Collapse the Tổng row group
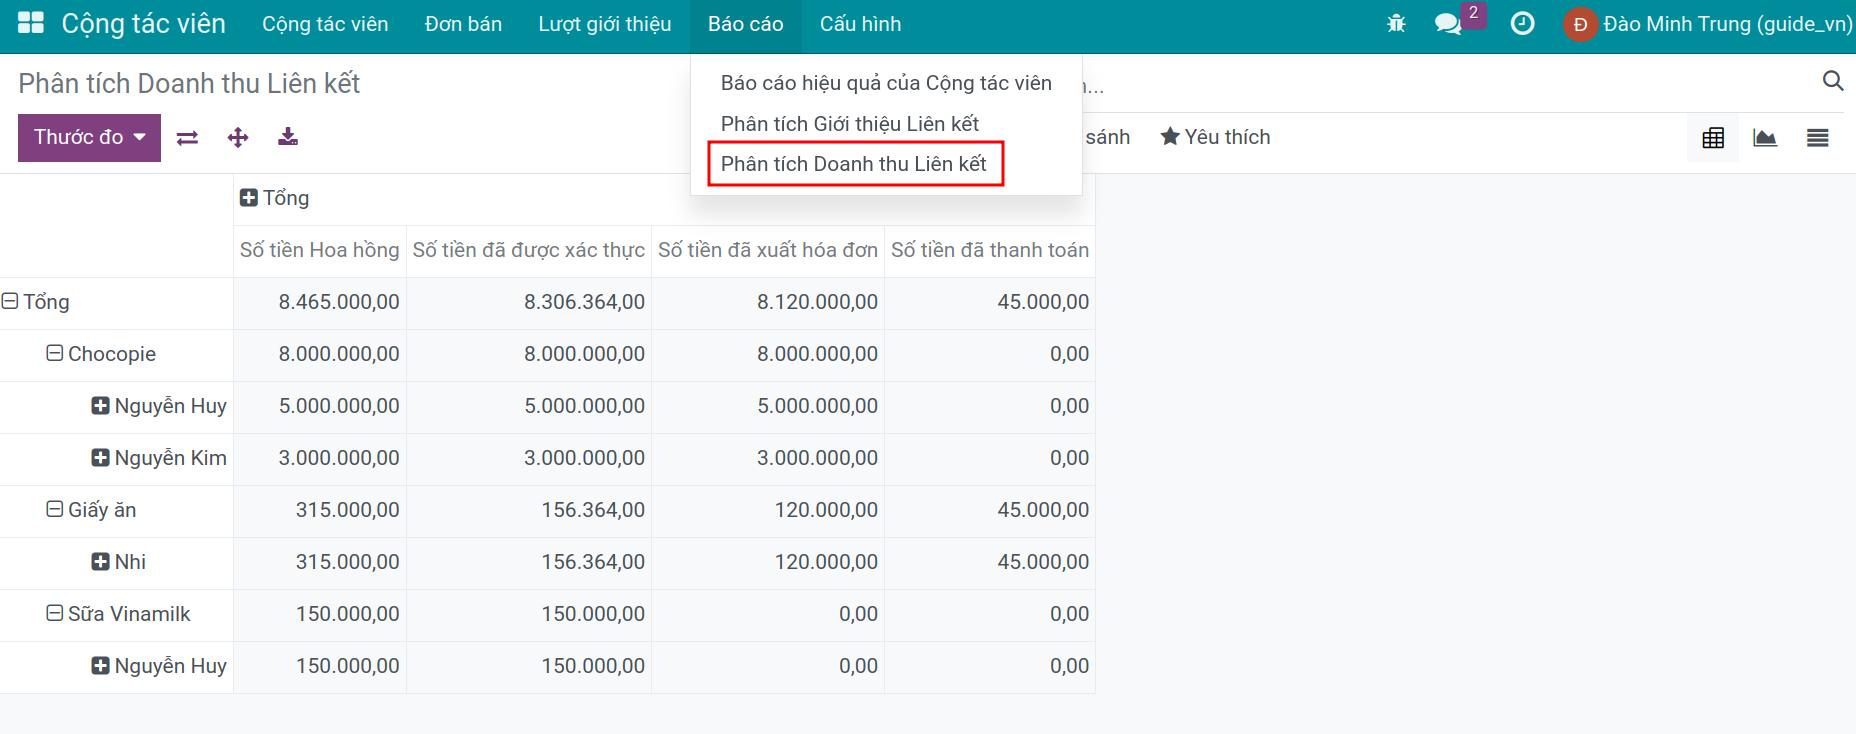This screenshot has width=1856, height=734. tap(36, 302)
